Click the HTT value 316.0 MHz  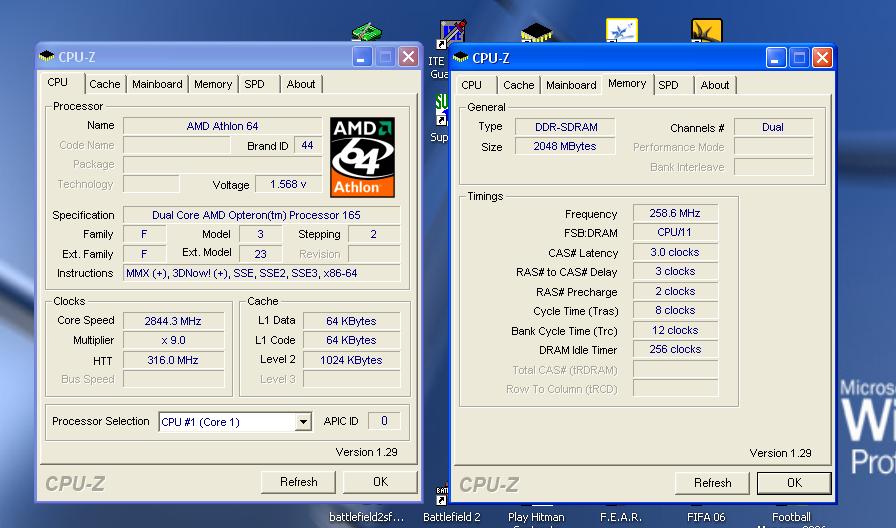173,361
